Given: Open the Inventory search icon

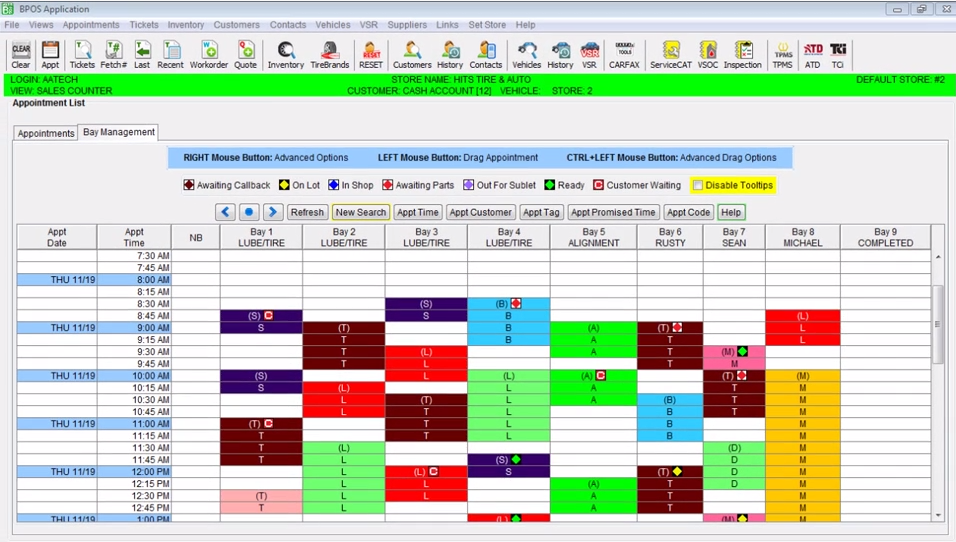Looking at the screenshot, I should pyautogui.click(x=285, y=55).
